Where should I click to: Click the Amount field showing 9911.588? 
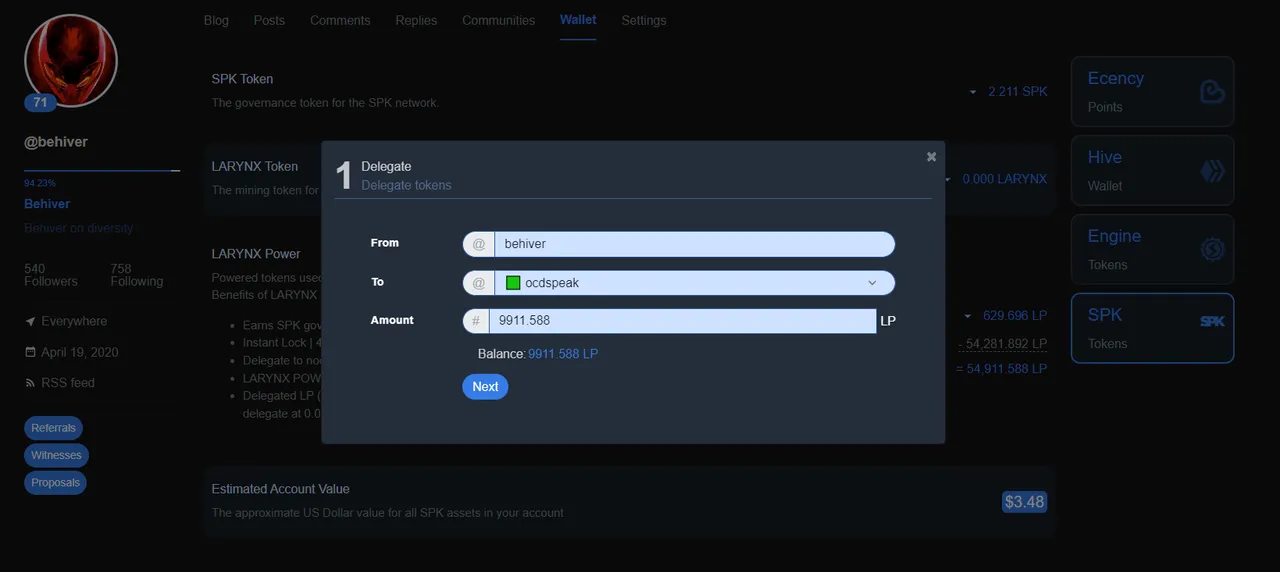[682, 321]
